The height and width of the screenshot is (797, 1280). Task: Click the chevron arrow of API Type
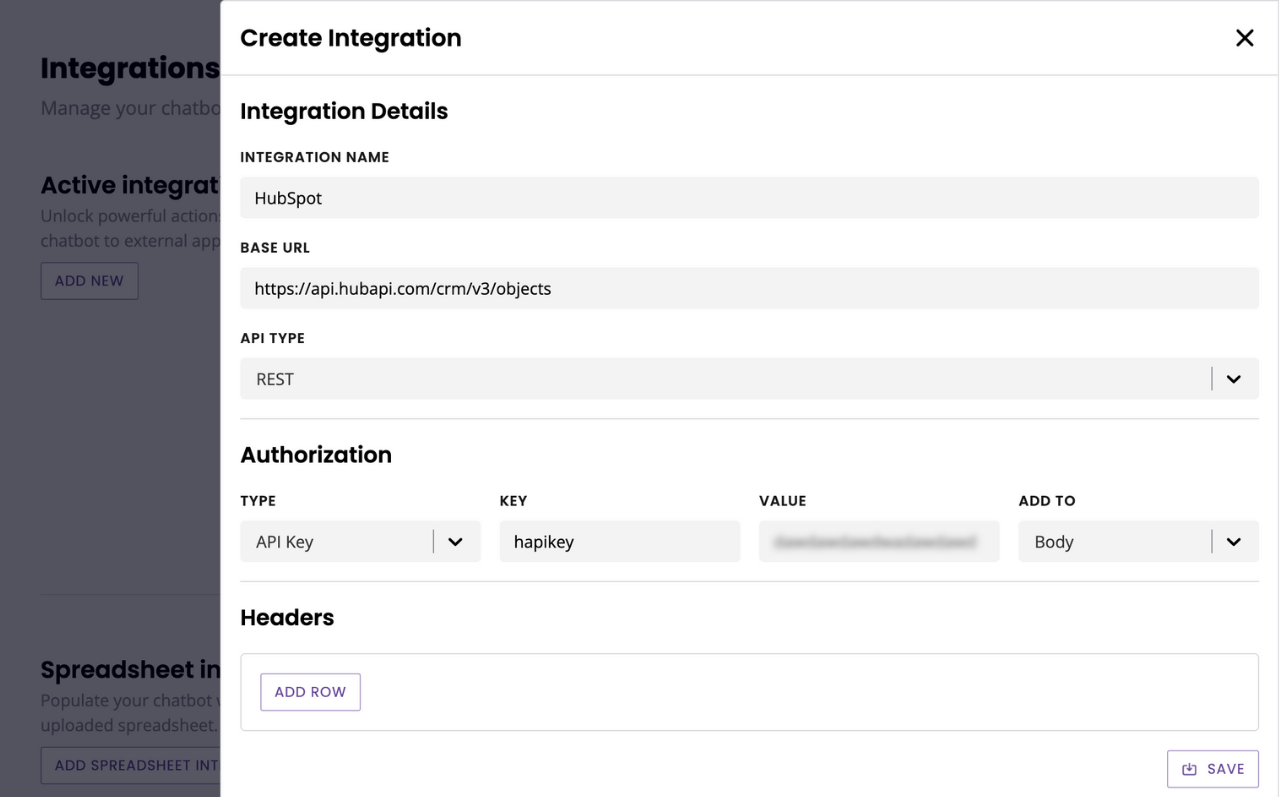(1234, 379)
